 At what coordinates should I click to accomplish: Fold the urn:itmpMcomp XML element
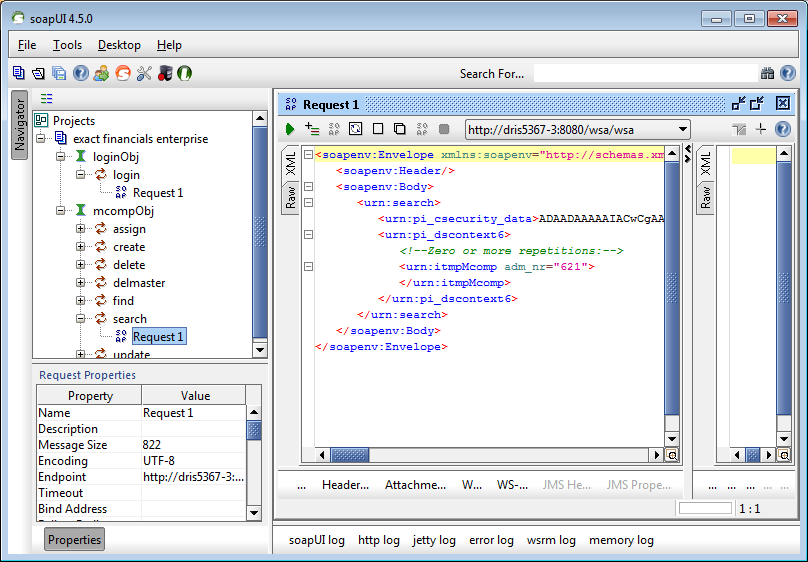tap(308, 266)
